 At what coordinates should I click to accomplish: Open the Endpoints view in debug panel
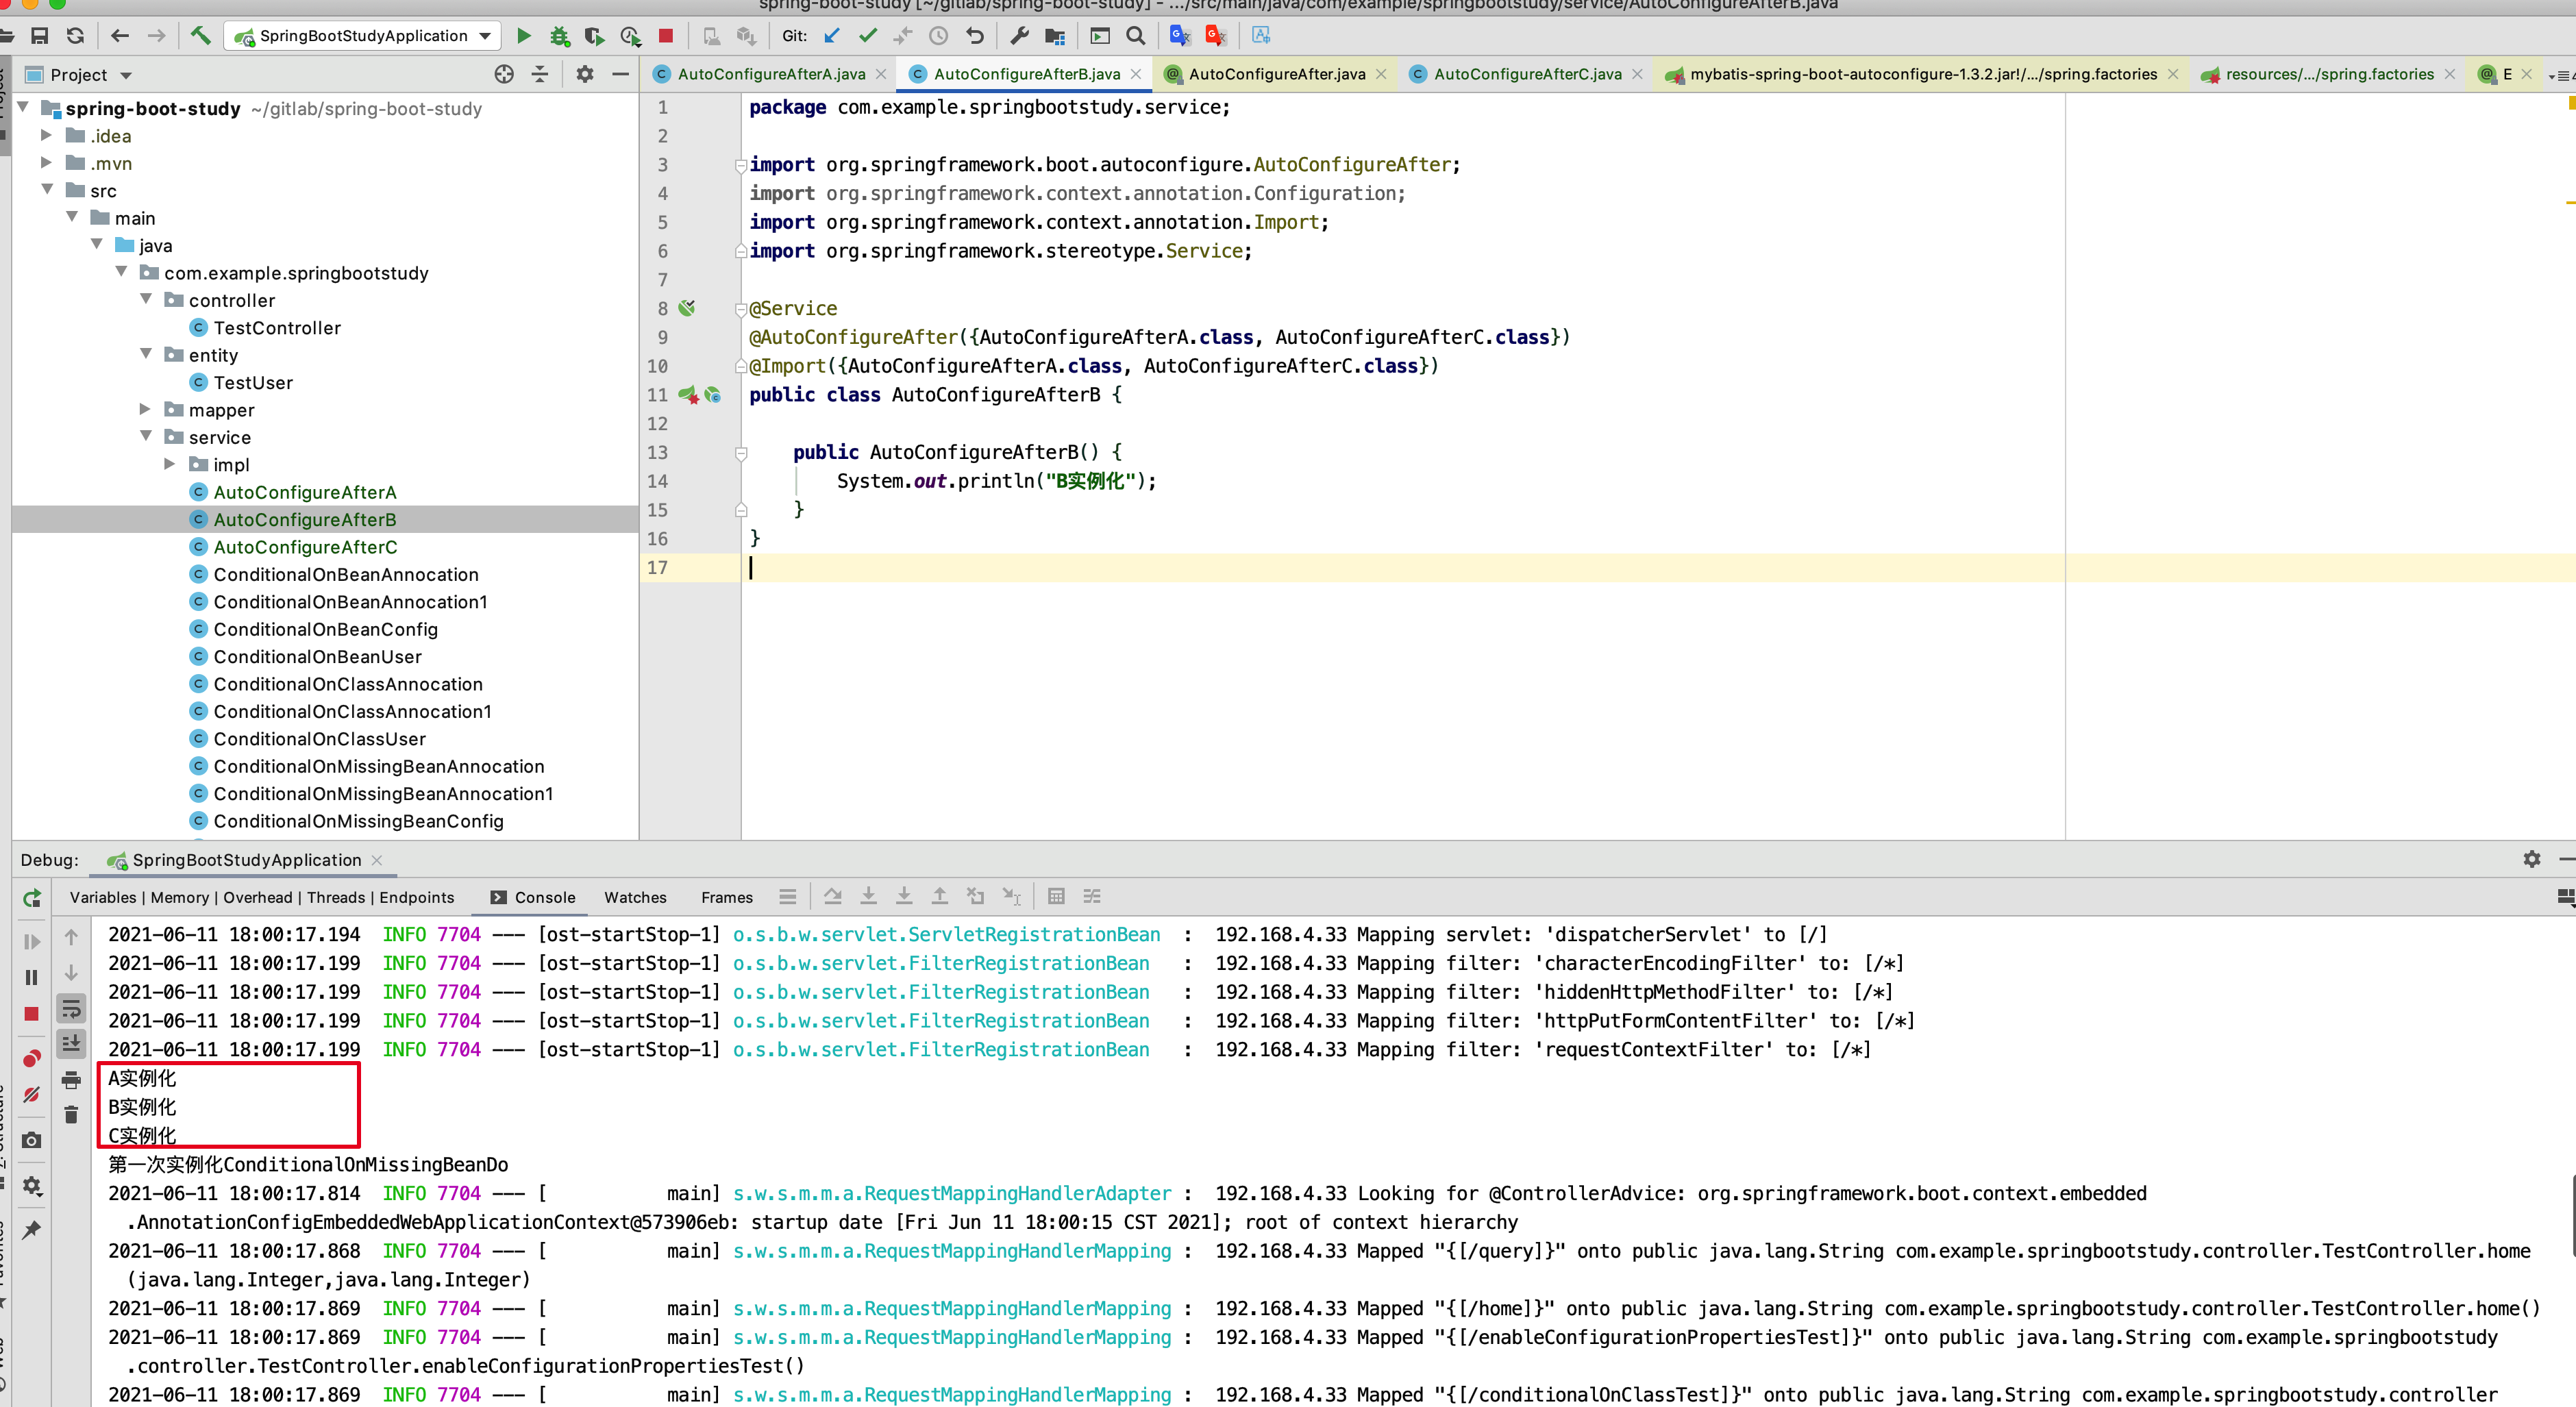(x=417, y=897)
